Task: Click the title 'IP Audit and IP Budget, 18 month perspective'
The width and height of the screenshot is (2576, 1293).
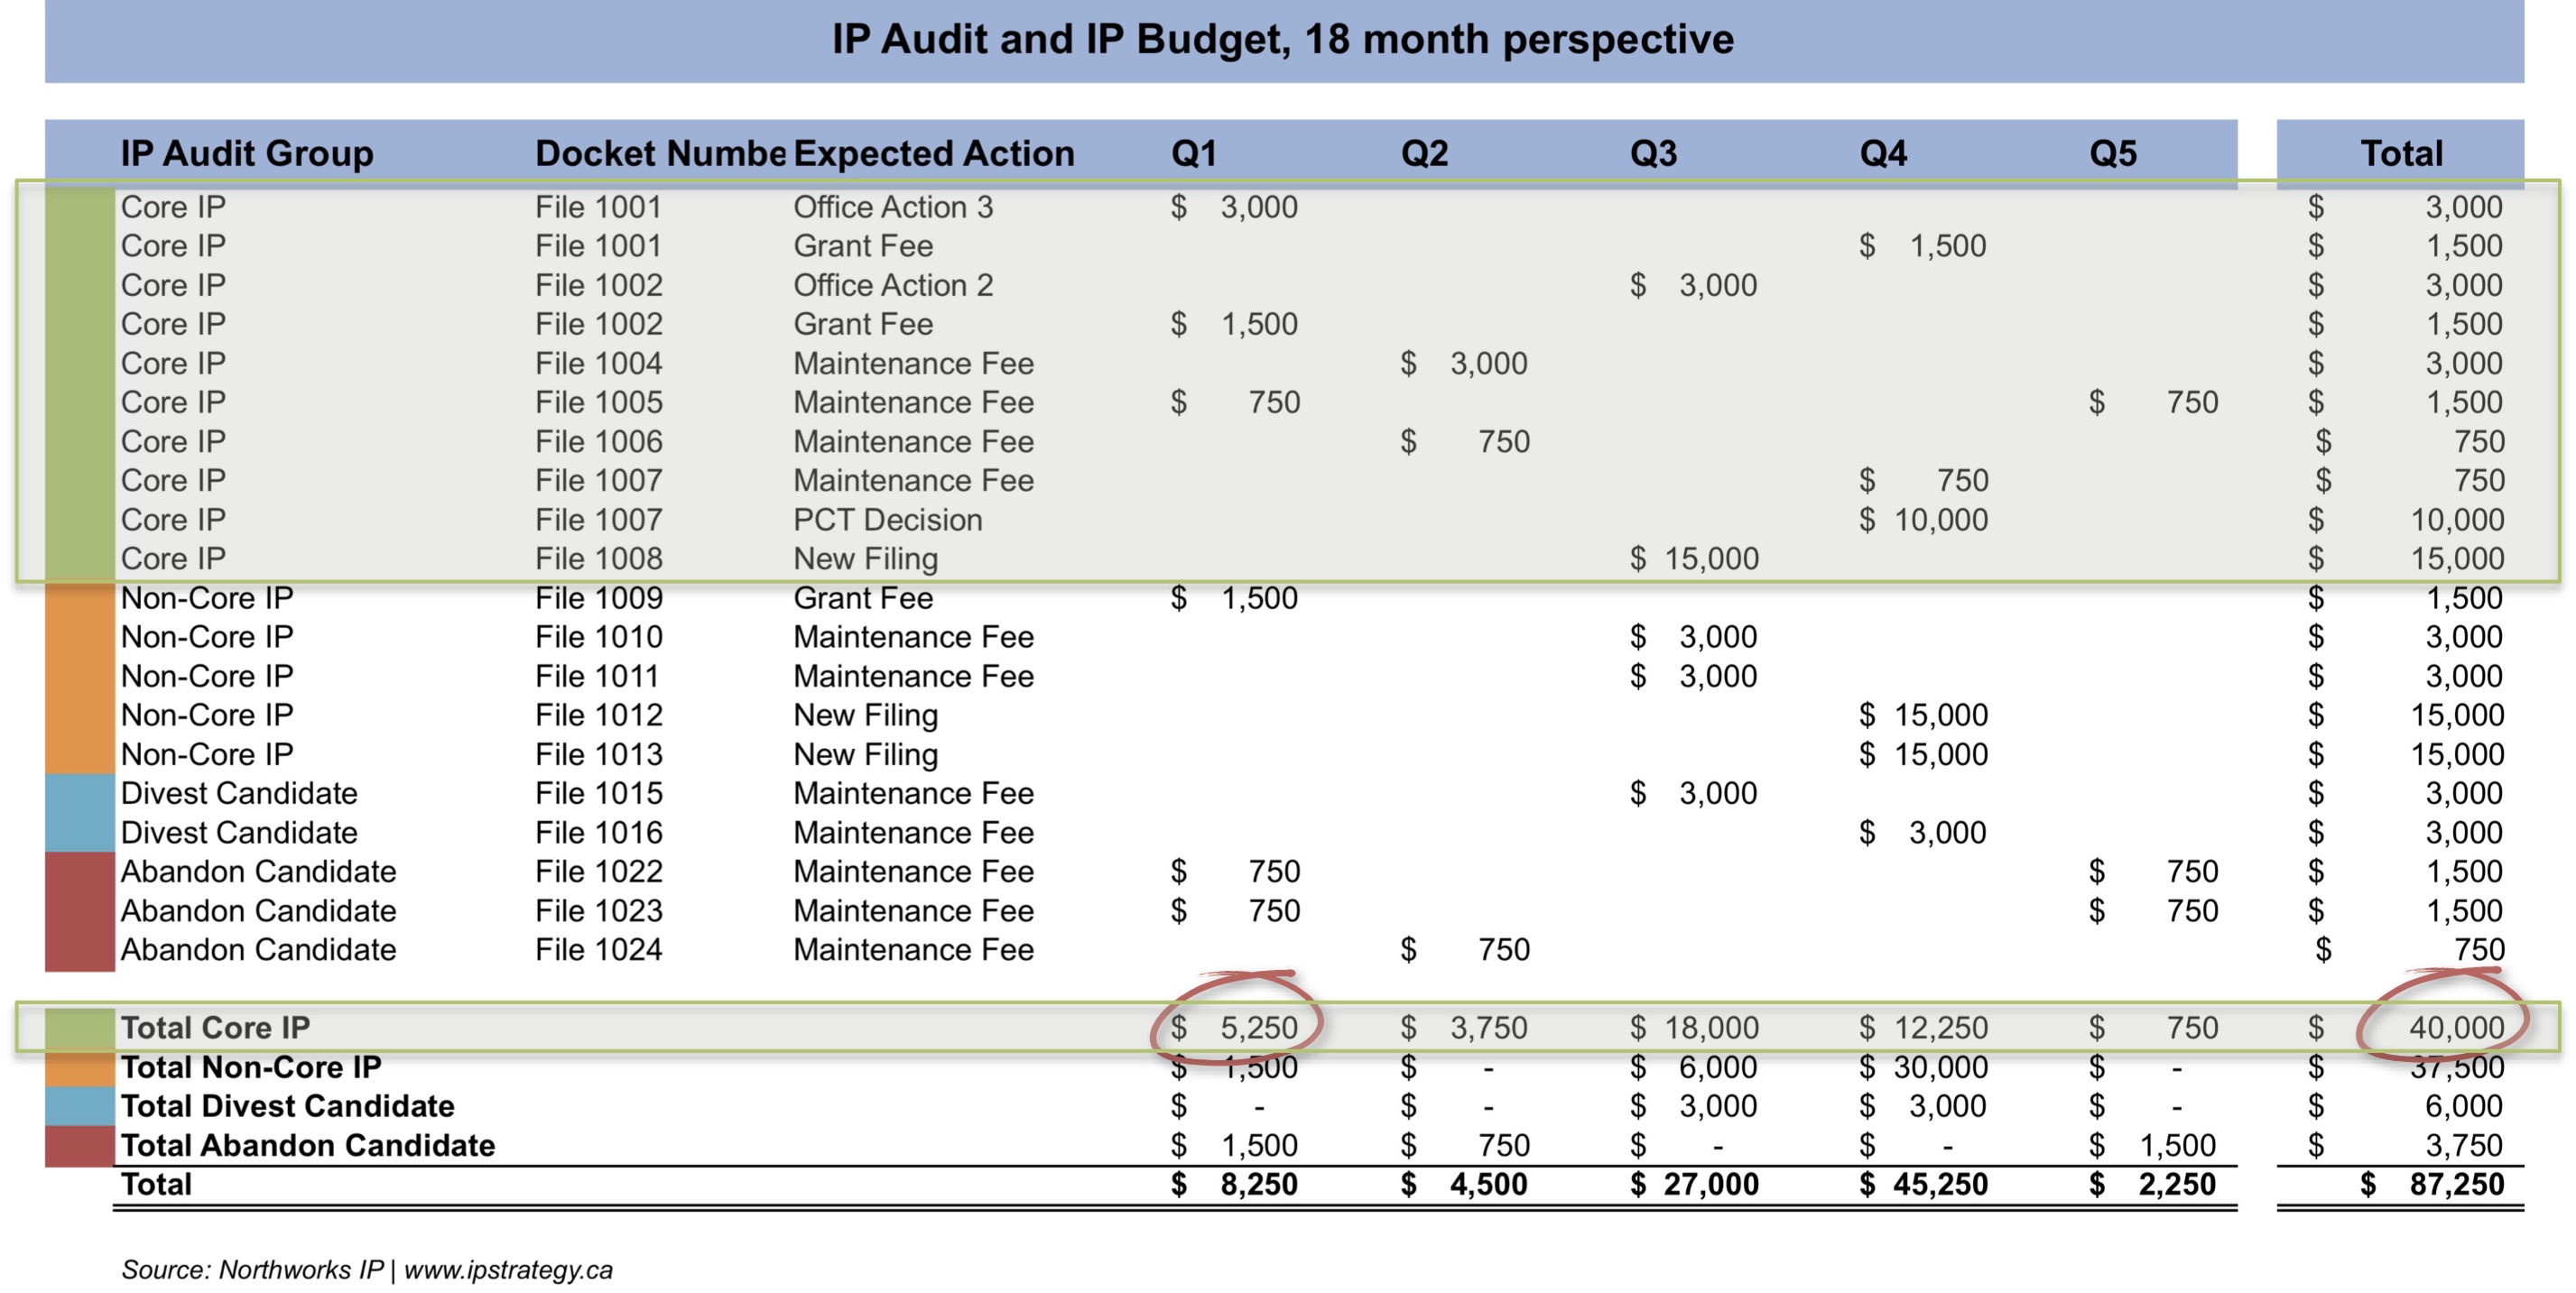Action: pyautogui.click(x=1283, y=39)
